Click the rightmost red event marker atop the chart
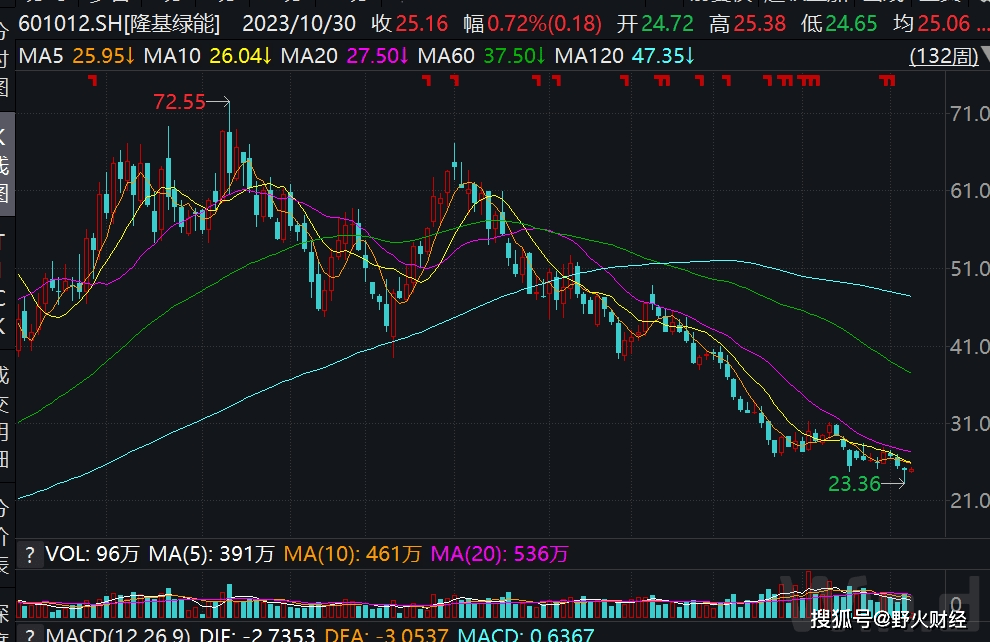This screenshot has width=990, height=642. tap(886, 81)
